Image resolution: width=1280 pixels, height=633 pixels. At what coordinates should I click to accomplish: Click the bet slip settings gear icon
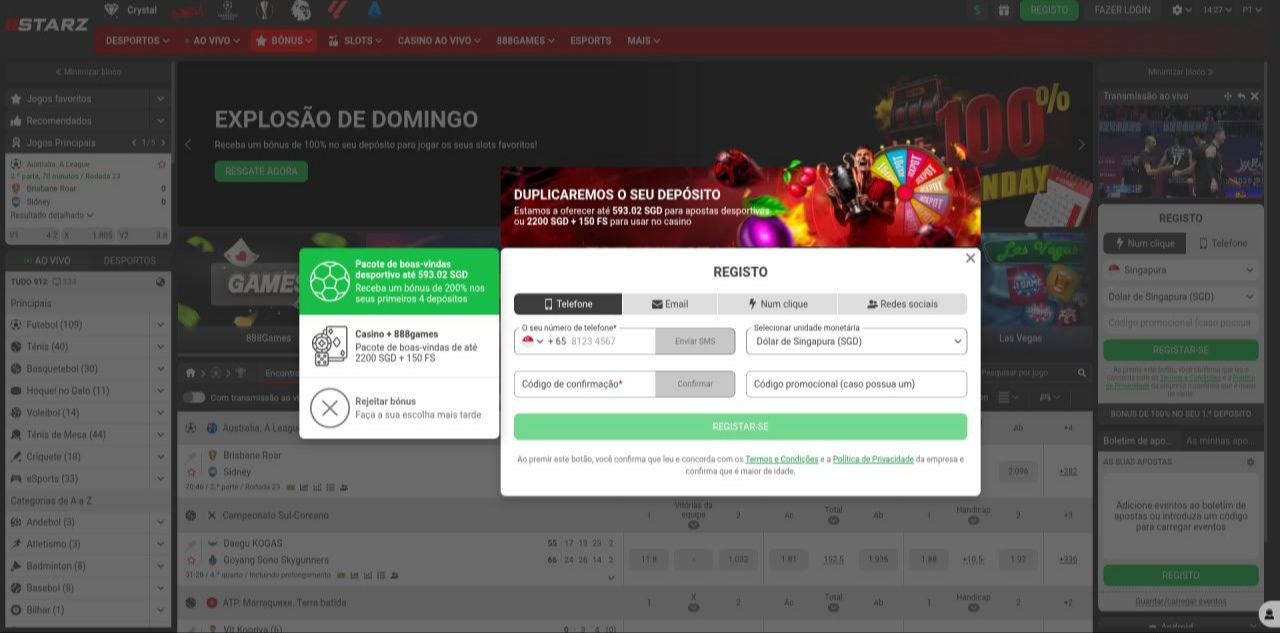(1250, 462)
